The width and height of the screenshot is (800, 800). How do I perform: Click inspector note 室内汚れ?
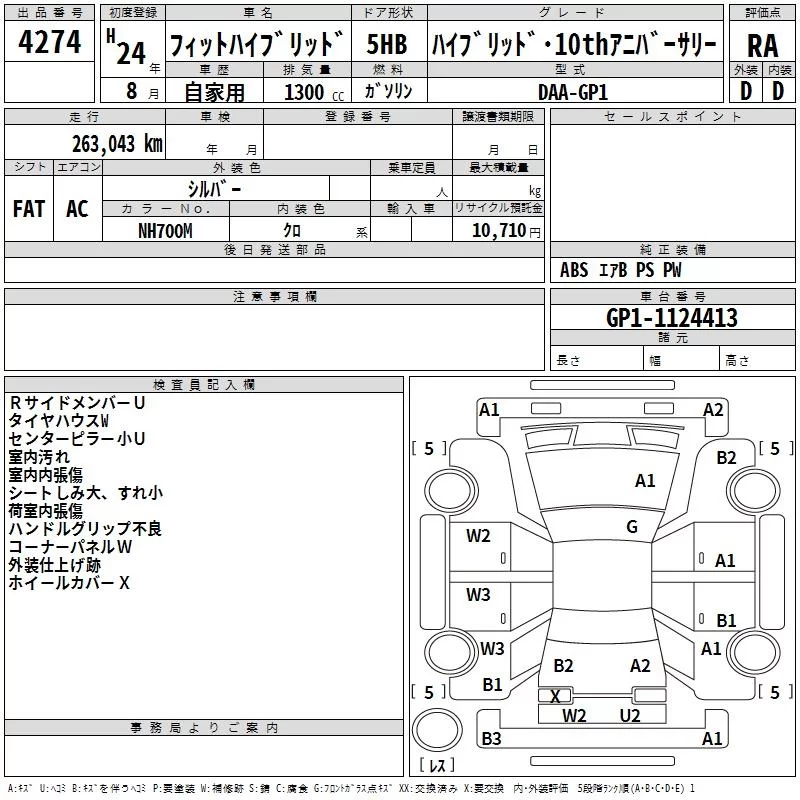pos(39,457)
